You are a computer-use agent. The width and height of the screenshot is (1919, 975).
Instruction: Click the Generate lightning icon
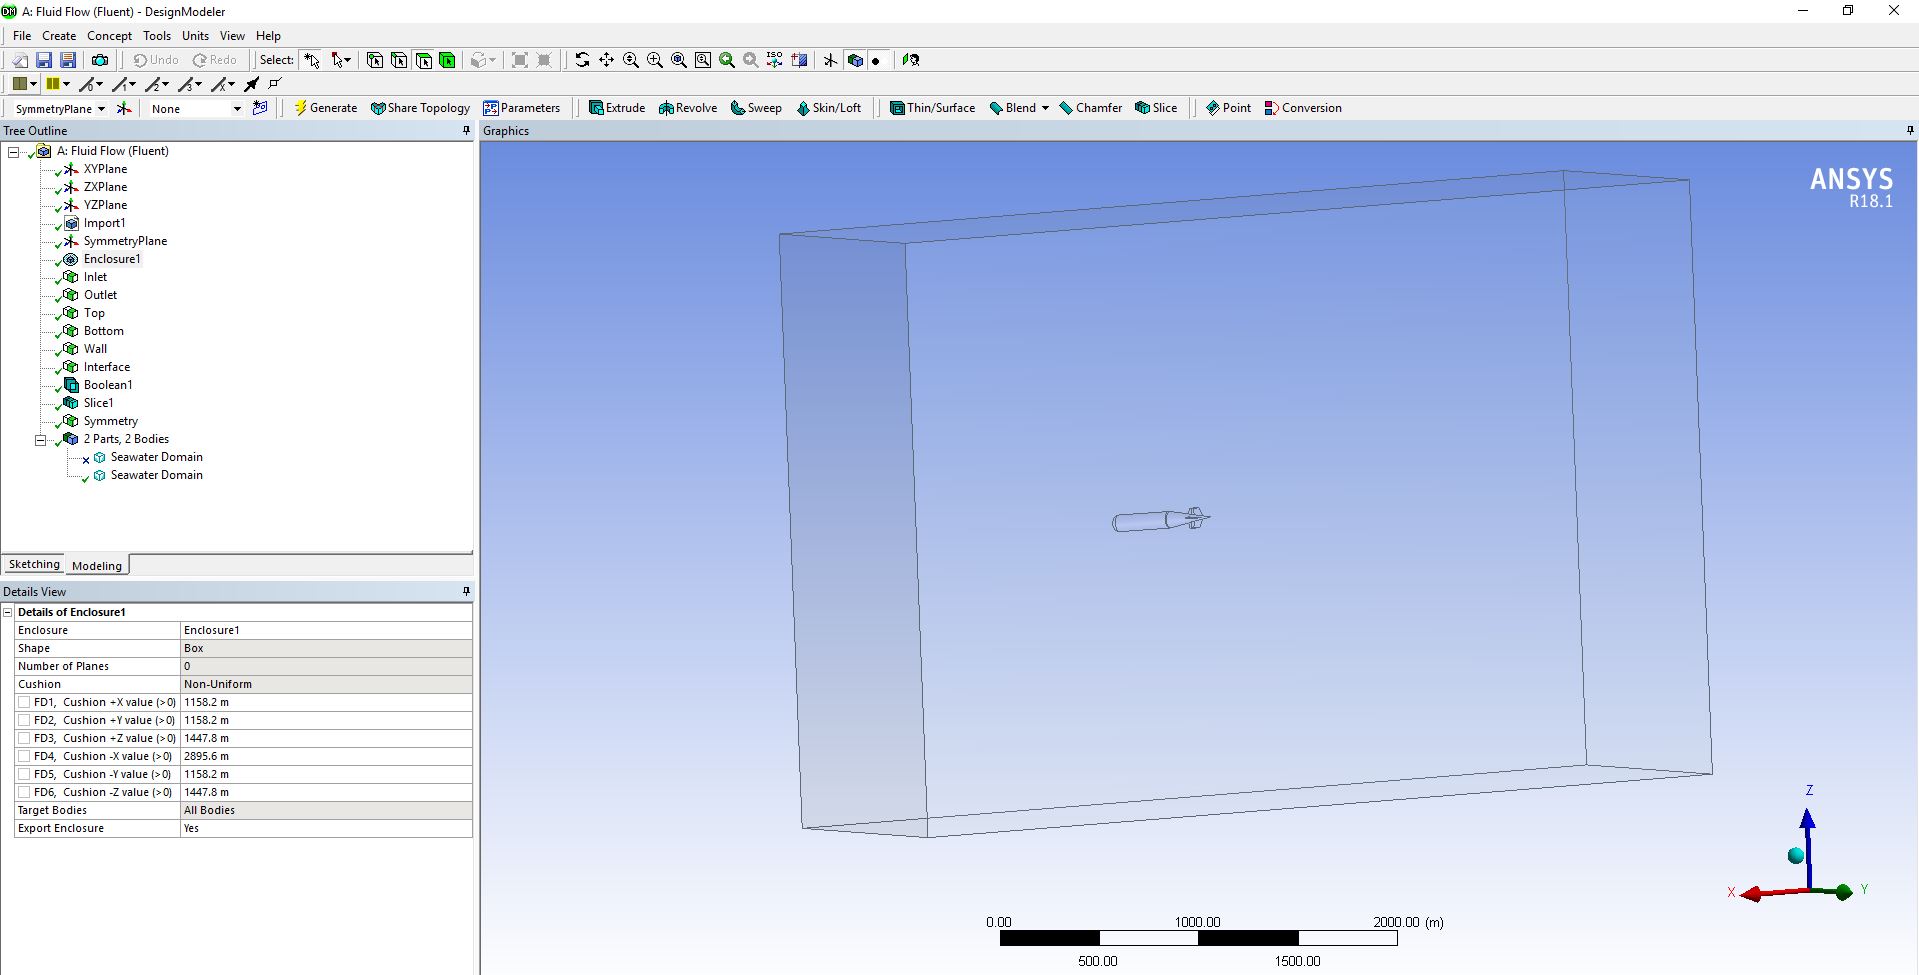302,108
